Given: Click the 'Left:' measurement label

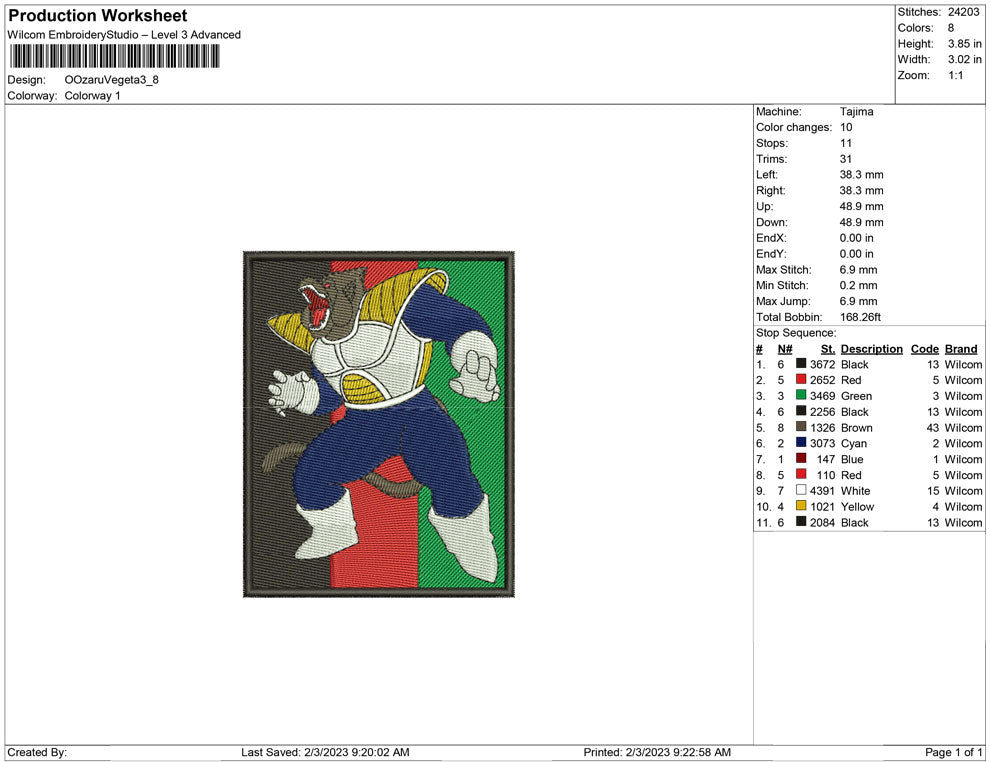Looking at the screenshot, I should 766,175.
